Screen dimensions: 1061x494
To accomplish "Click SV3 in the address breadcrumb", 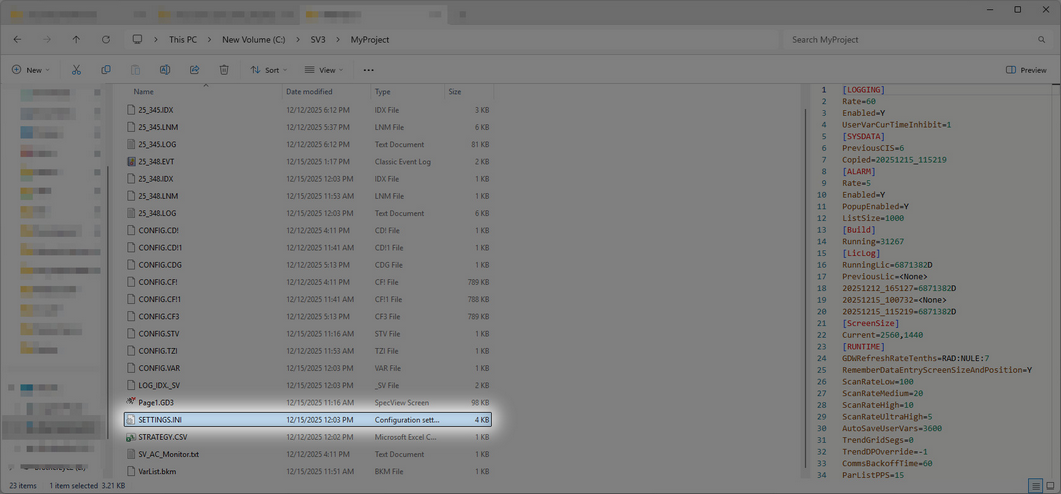I will point(318,40).
